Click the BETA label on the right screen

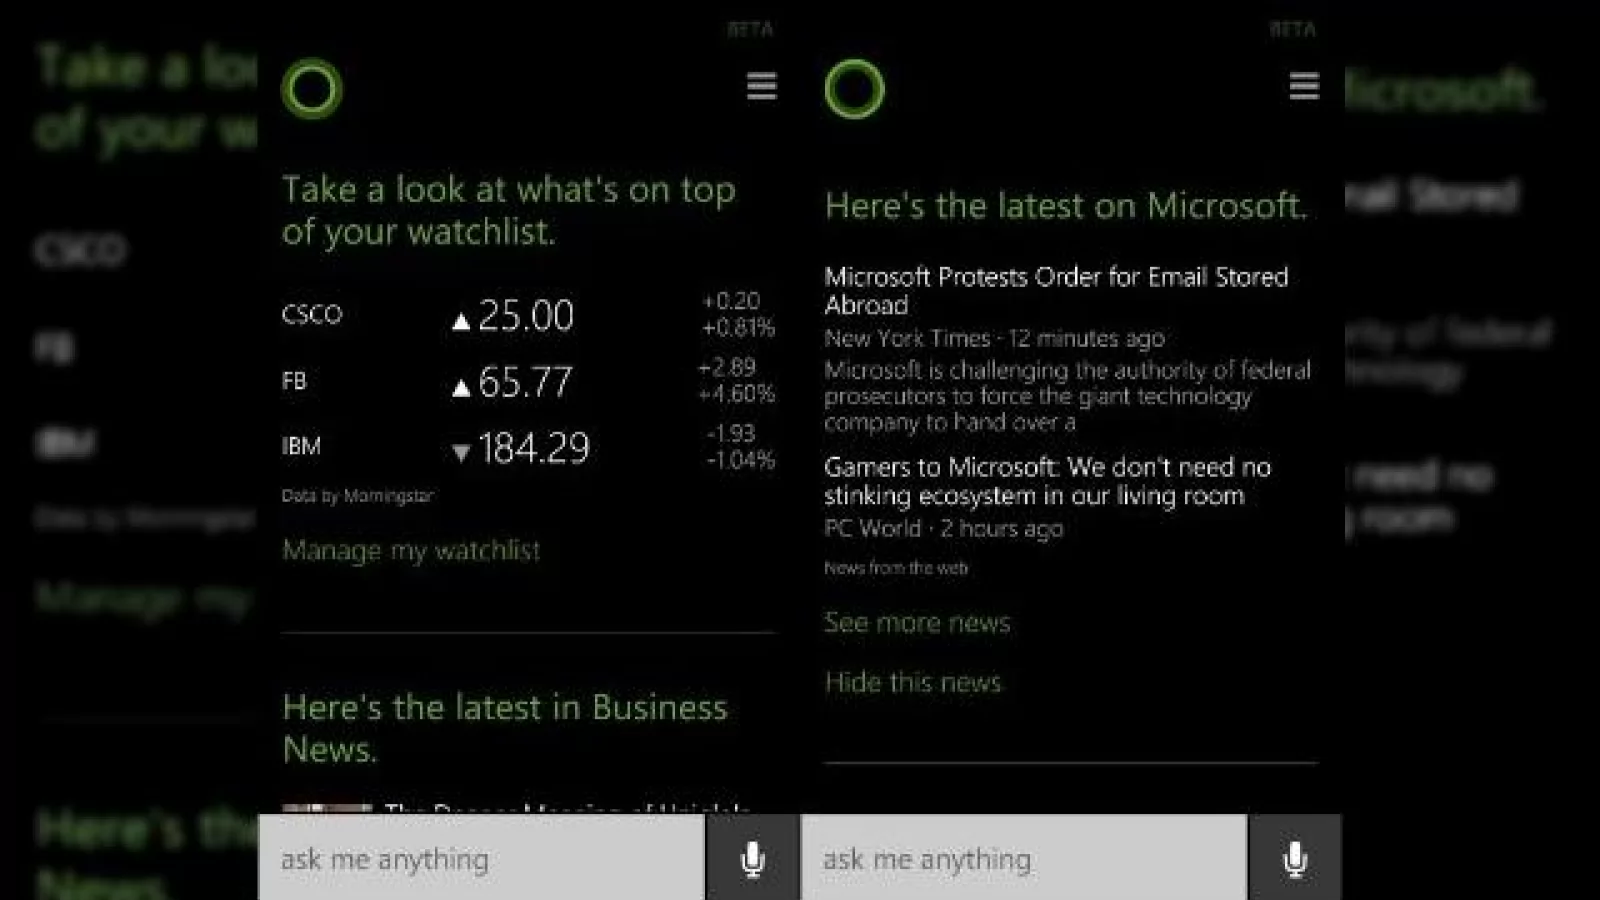(1292, 29)
